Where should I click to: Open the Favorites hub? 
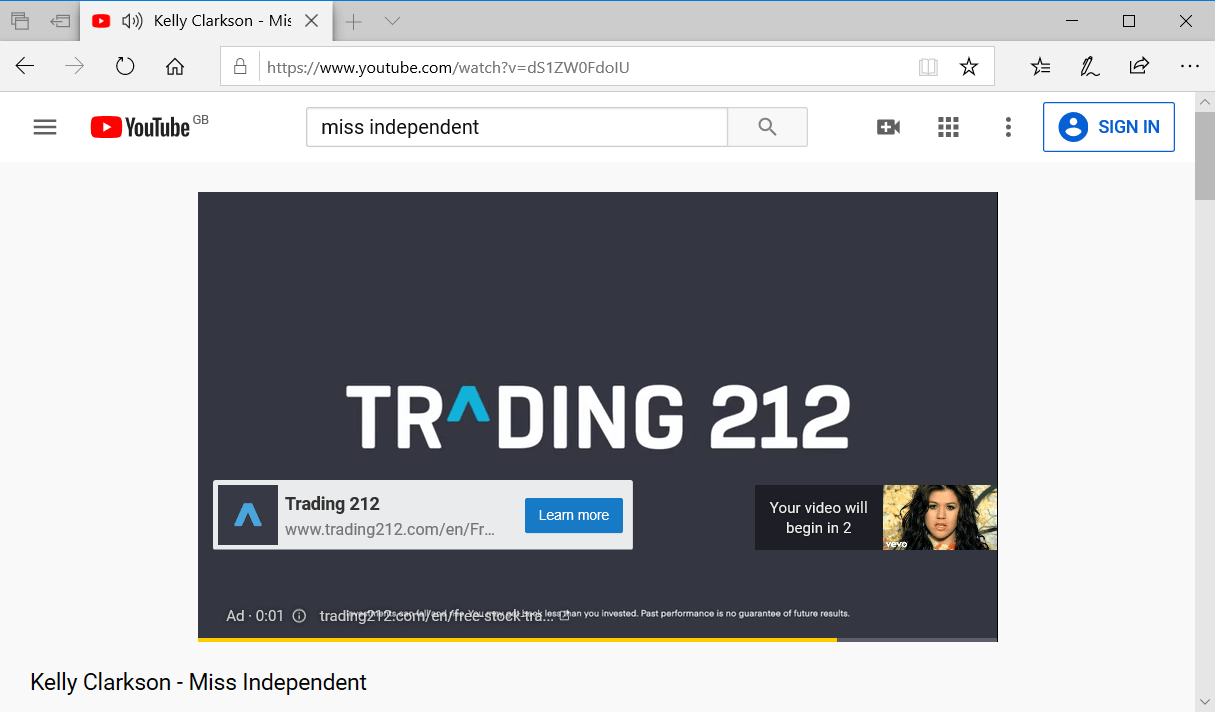(1041, 67)
